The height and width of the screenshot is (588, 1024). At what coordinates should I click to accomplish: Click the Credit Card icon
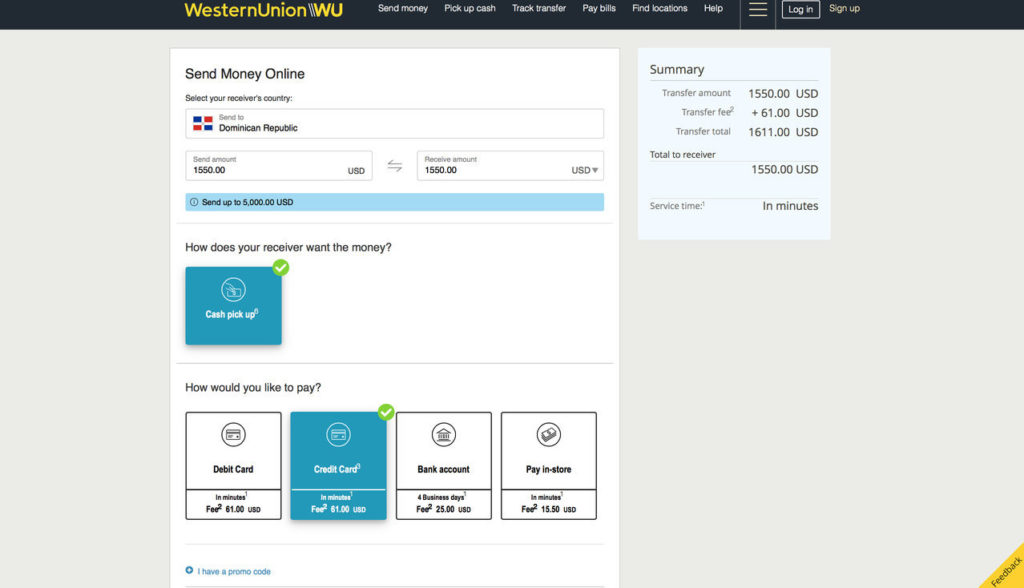point(338,434)
